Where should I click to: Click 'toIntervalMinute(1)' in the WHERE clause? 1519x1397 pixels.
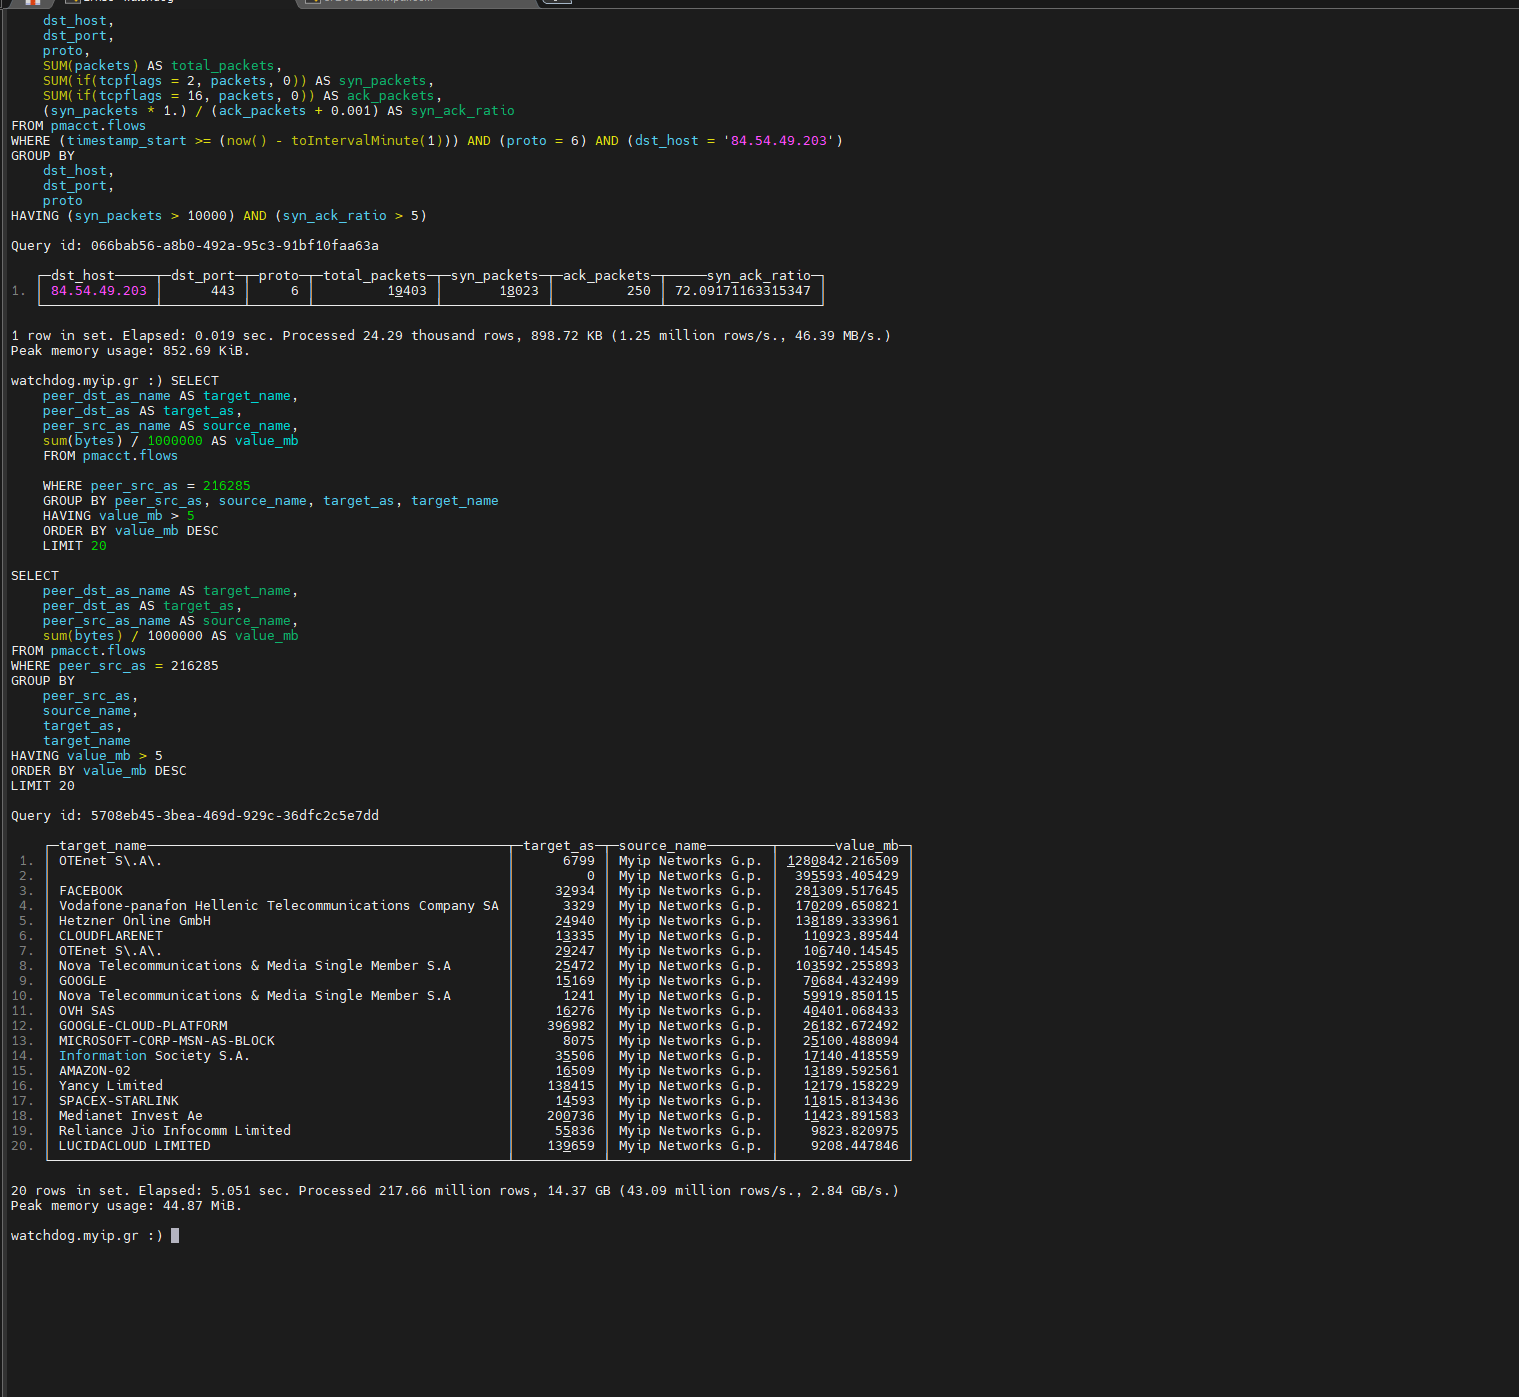click(367, 141)
